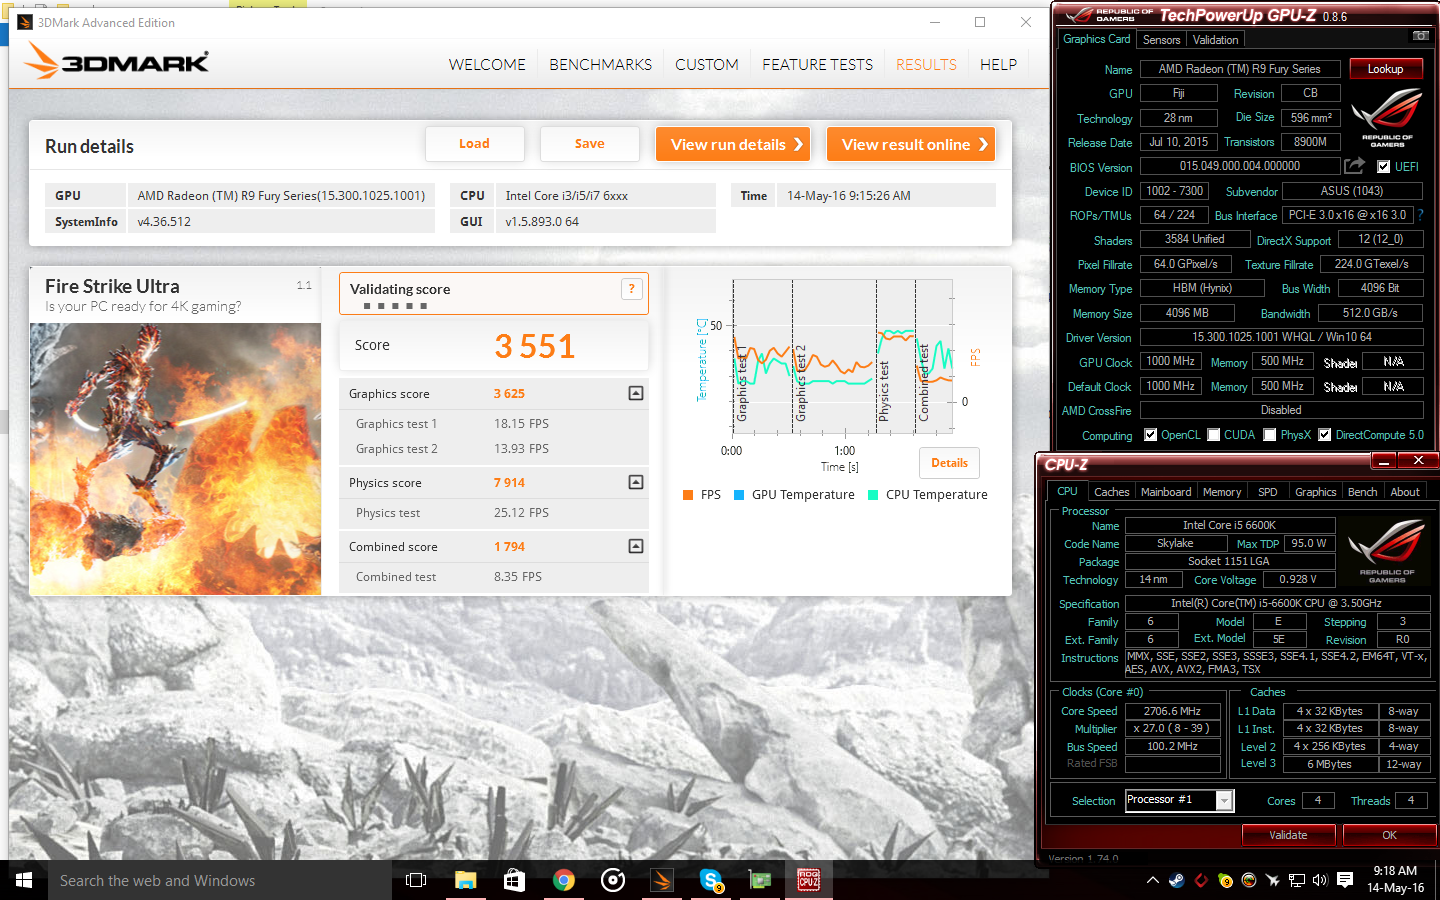Show hidden system tray icons
Viewport: 1440px width, 900px height.
point(1152,880)
